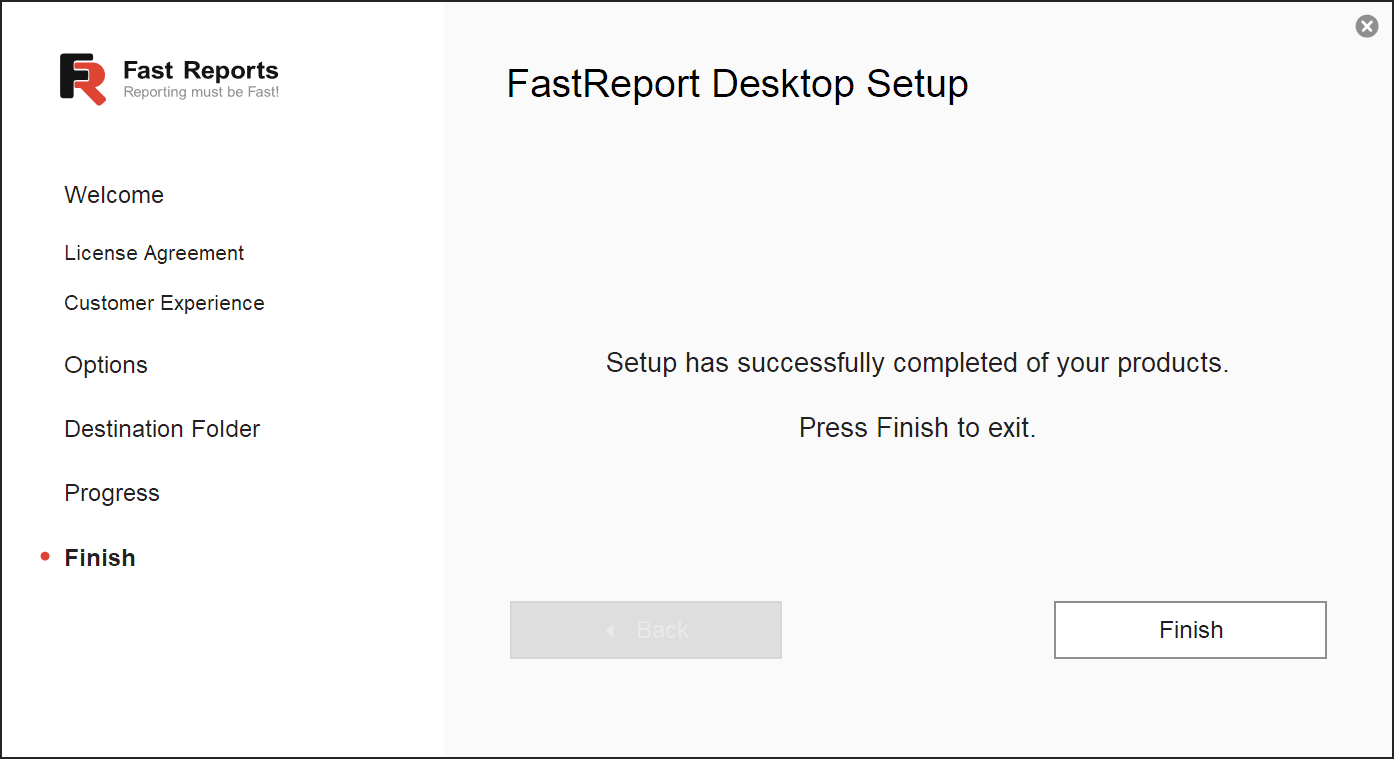Click the red bullet beside the Finish step
The height and width of the screenshot is (759, 1394).
pyautogui.click(x=45, y=557)
